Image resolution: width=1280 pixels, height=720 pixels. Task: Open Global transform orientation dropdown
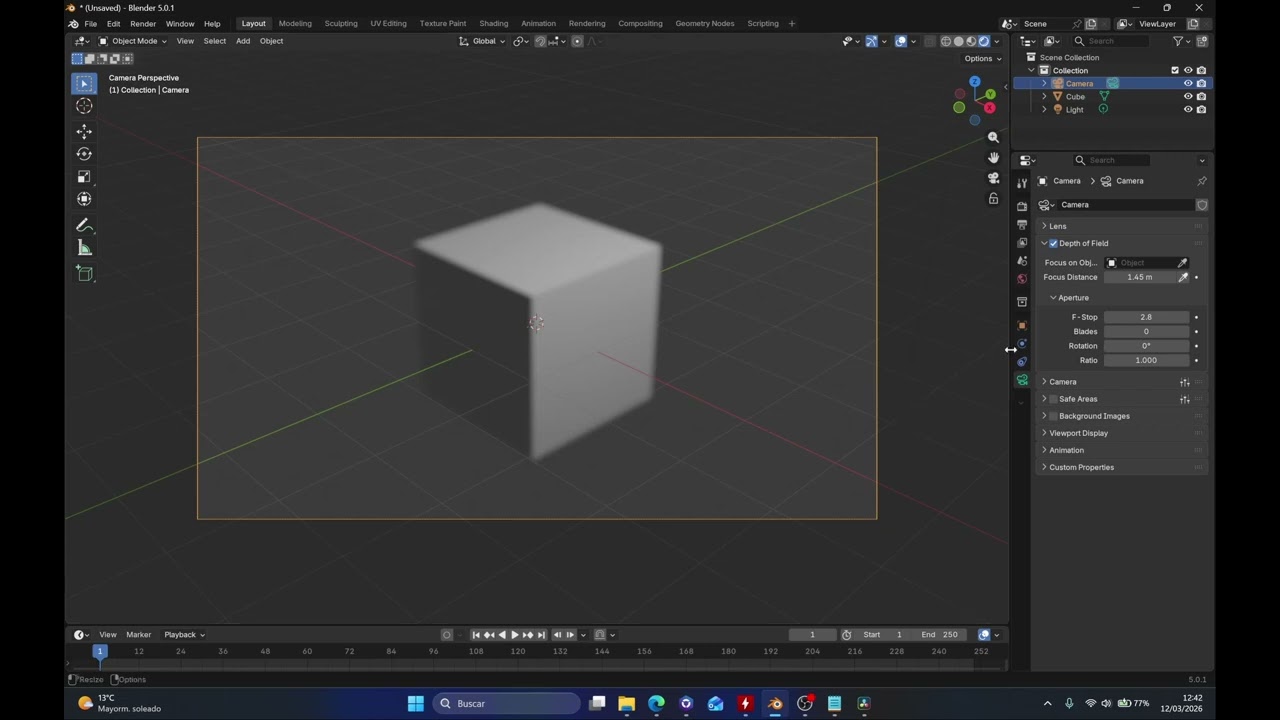[x=483, y=41]
